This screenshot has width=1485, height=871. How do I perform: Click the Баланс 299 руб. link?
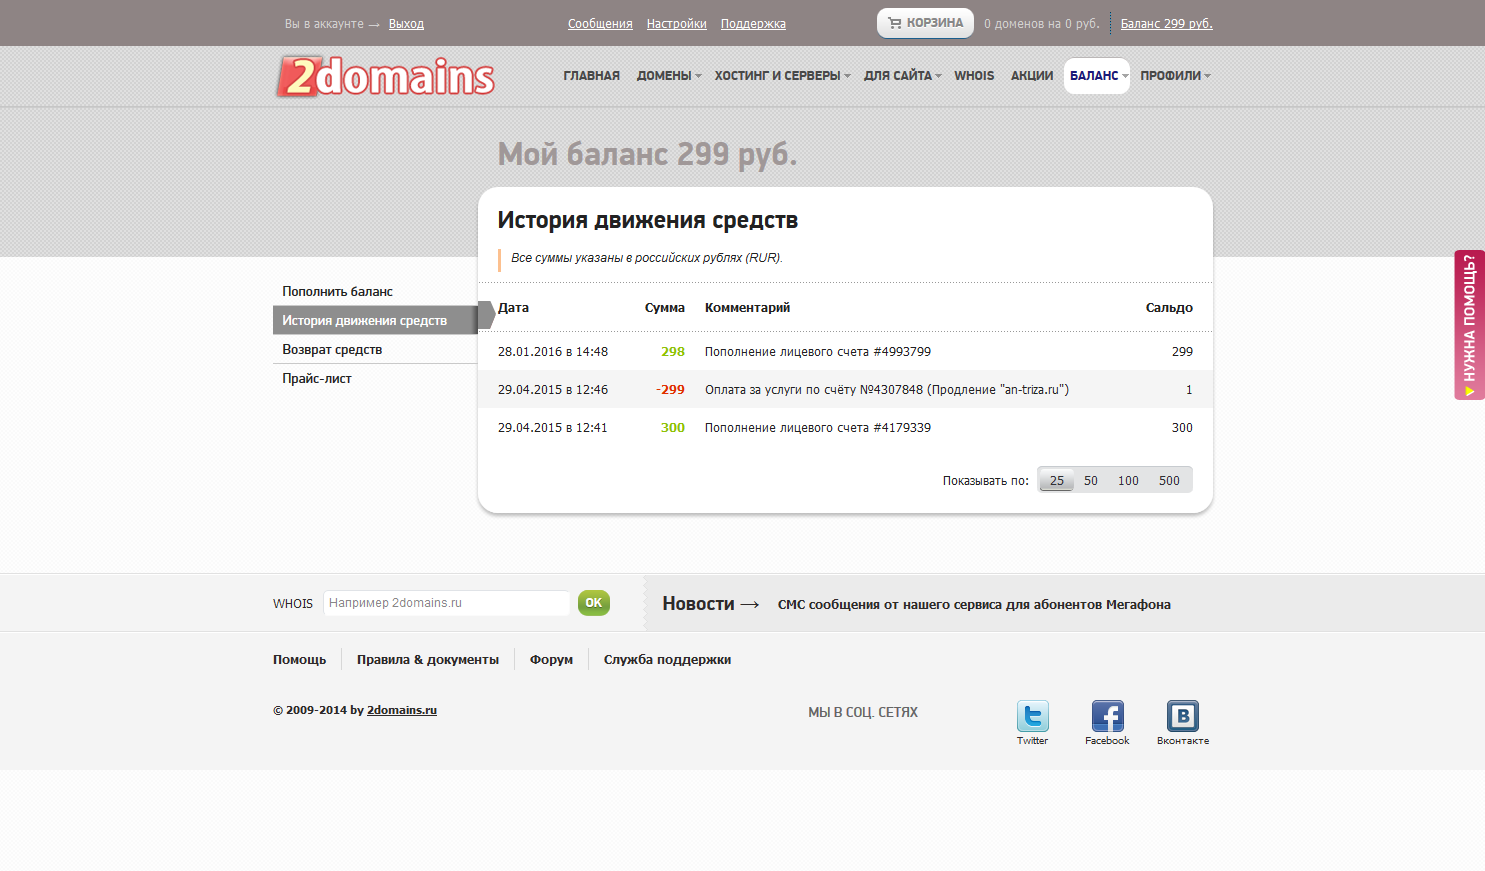point(1166,24)
